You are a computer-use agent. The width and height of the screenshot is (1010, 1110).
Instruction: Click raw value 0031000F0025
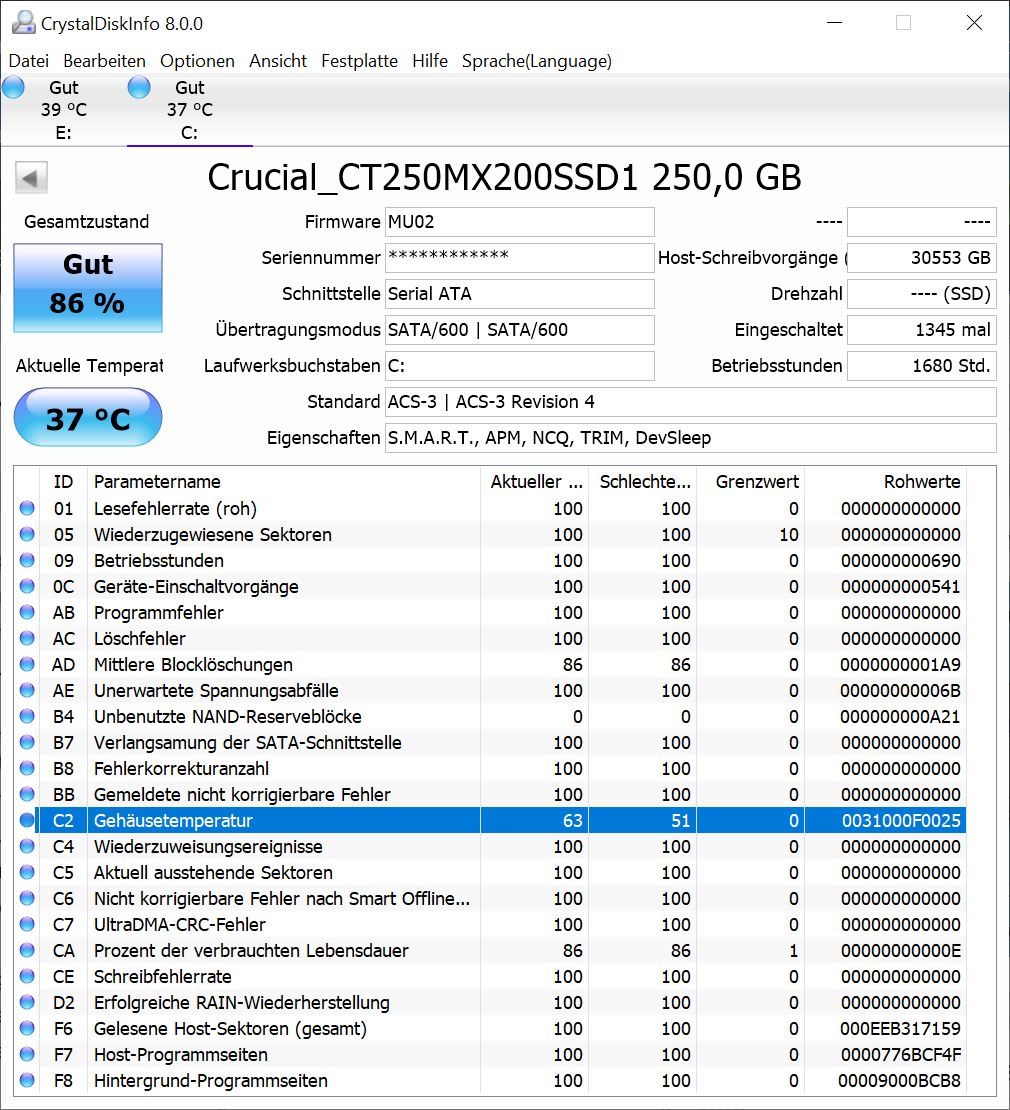900,820
